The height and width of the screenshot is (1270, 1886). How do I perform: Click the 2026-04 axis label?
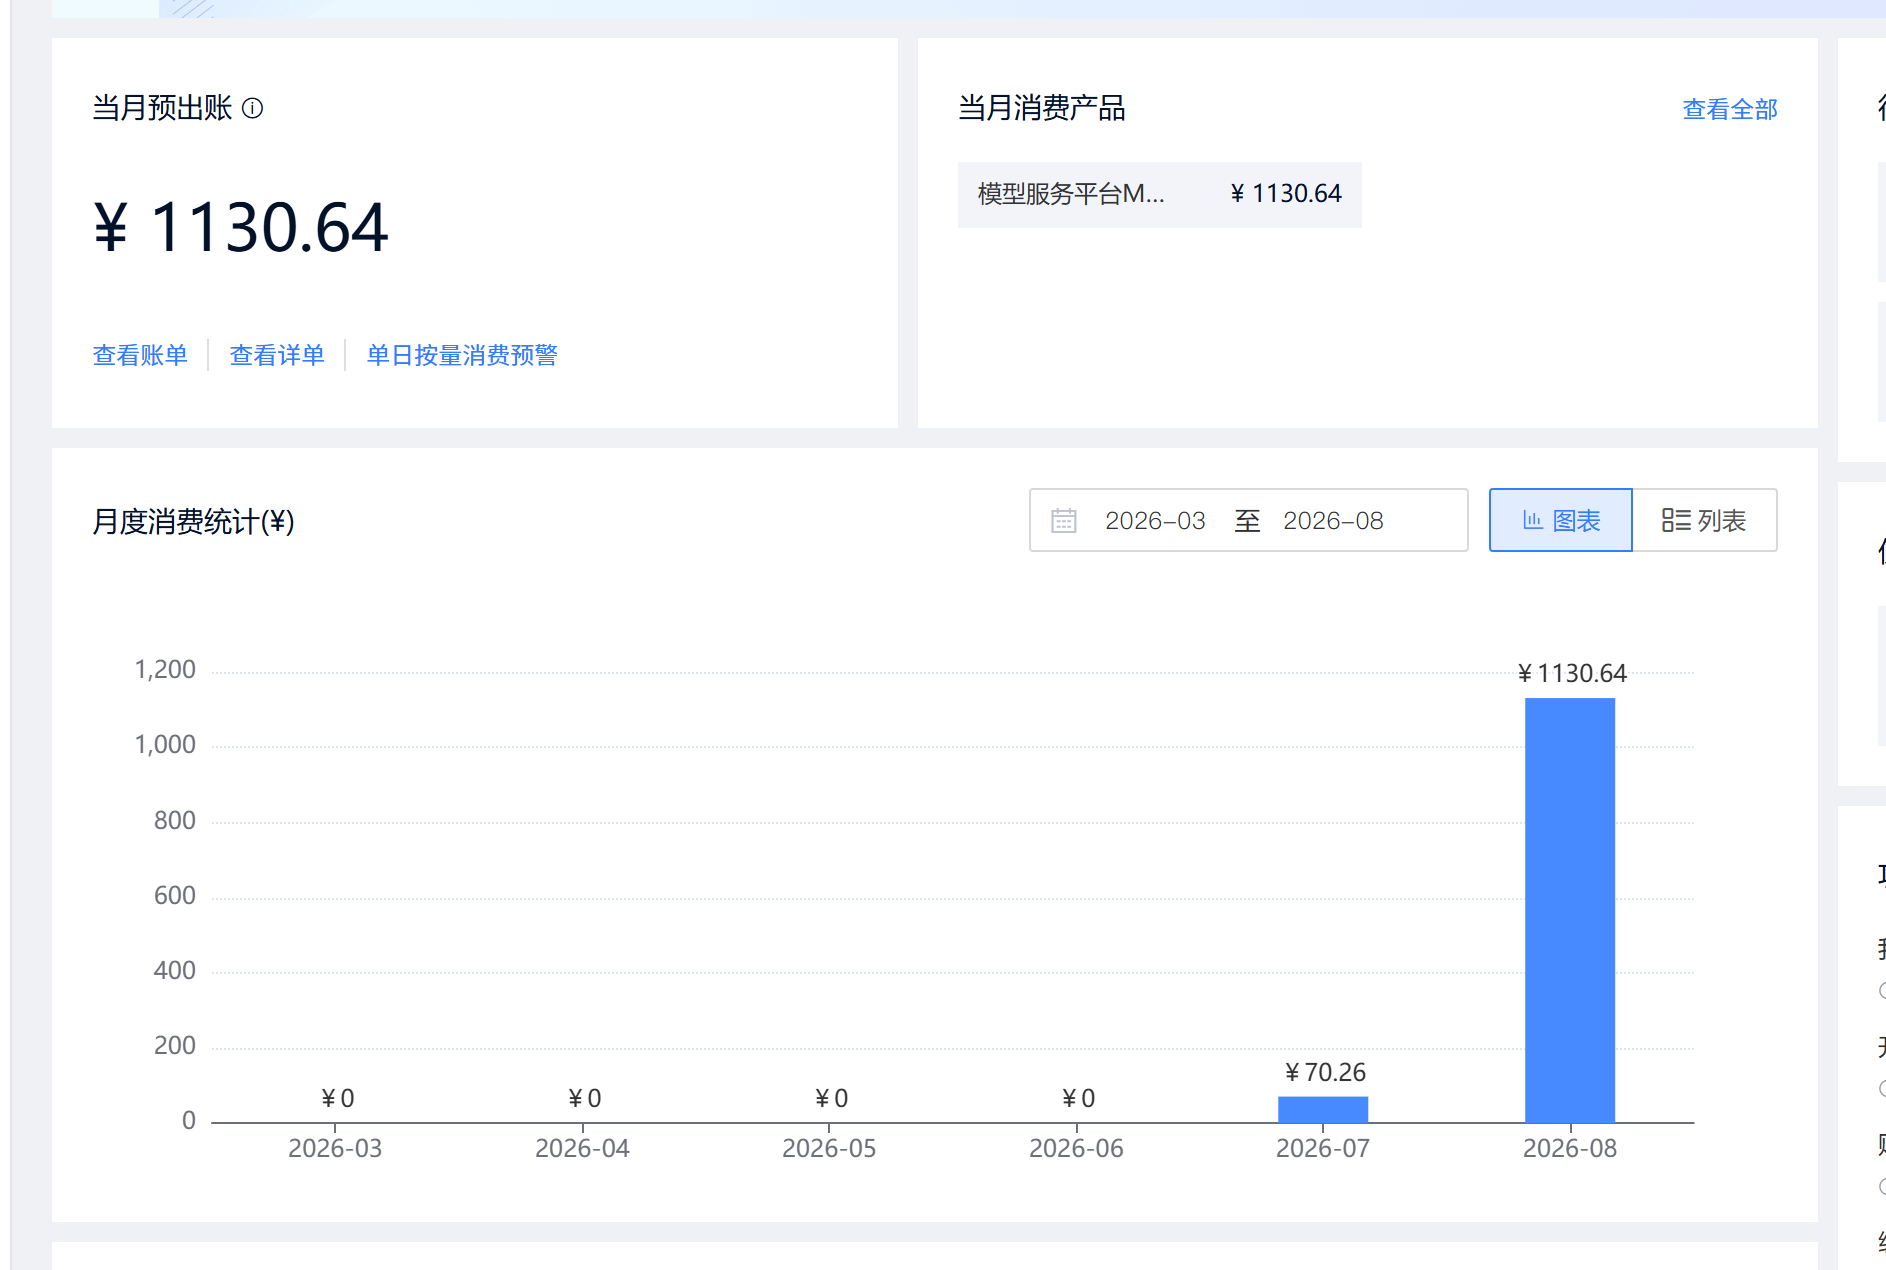pos(582,1149)
